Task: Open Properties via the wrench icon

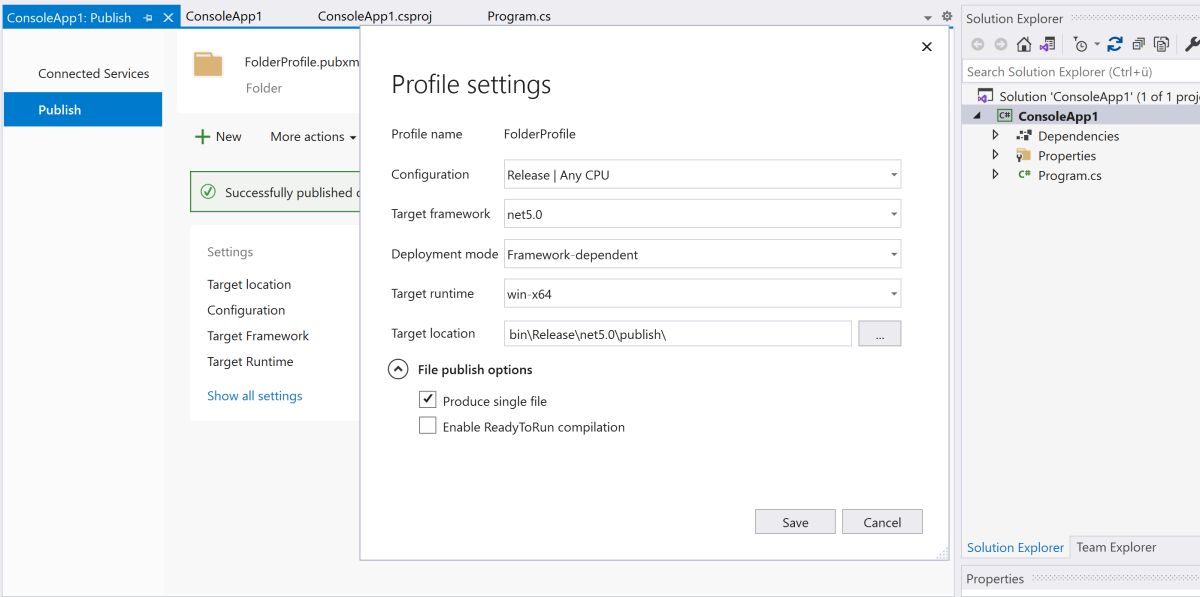Action: [1191, 44]
